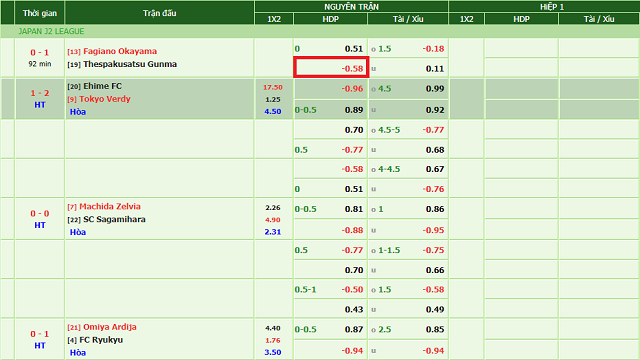Open Machida Zelvia team link

110,207
